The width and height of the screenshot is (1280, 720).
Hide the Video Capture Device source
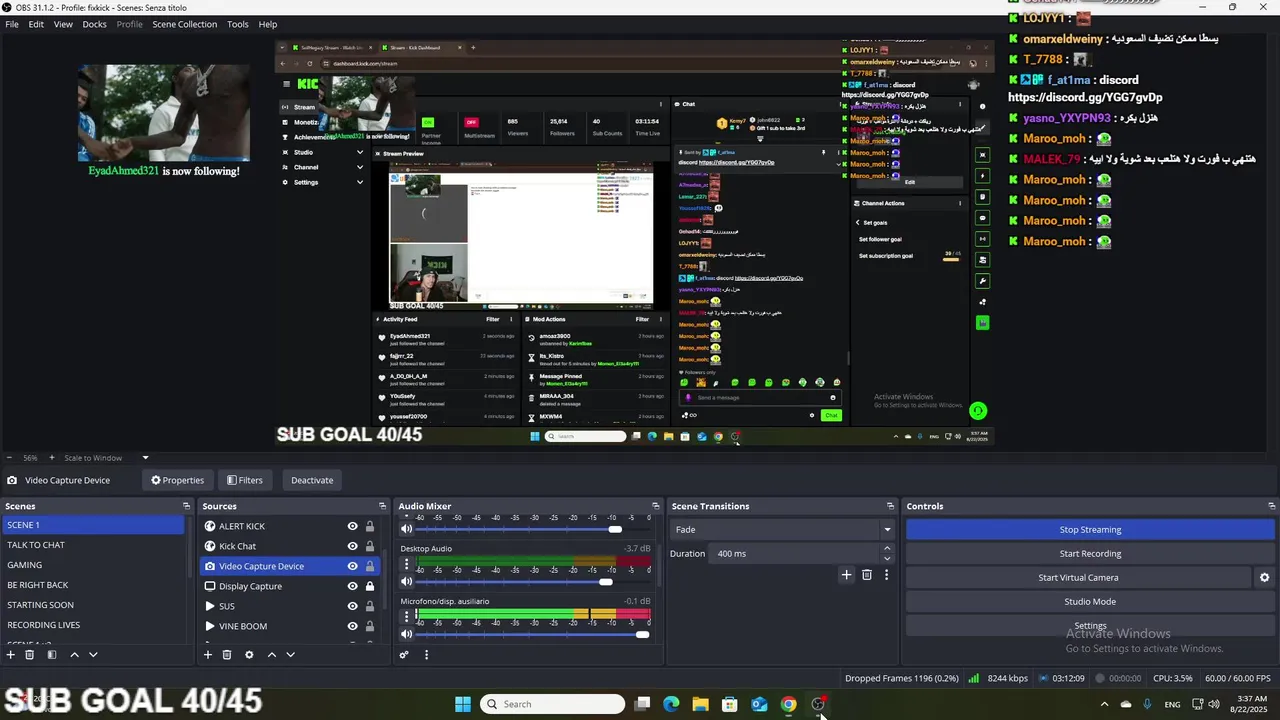pyautogui.click(x=352, y=566)
